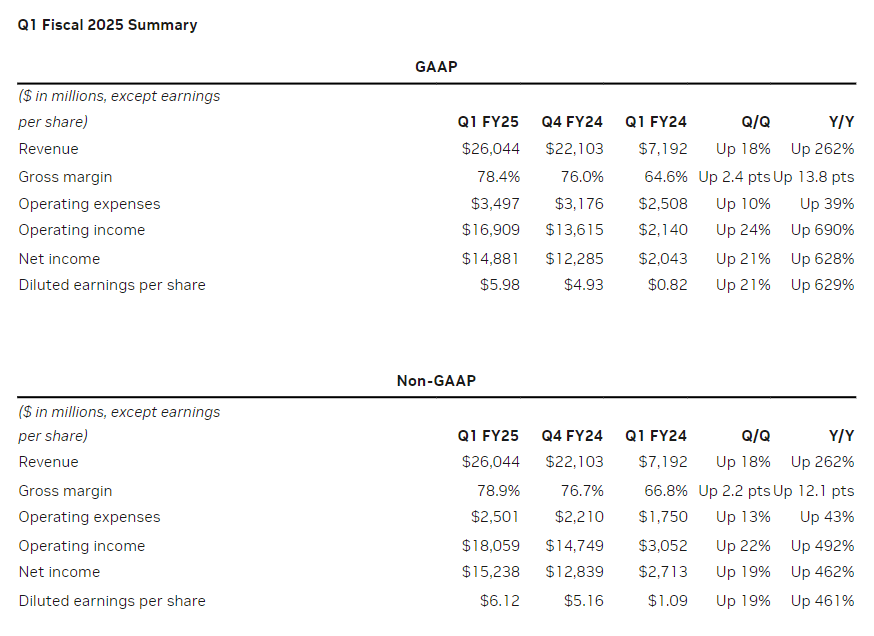Image resolution: width=874 pixels, height=636 pixels.
Task: Select GAAP diluted EPS $5.98 cell
Action: pos(499,285)
